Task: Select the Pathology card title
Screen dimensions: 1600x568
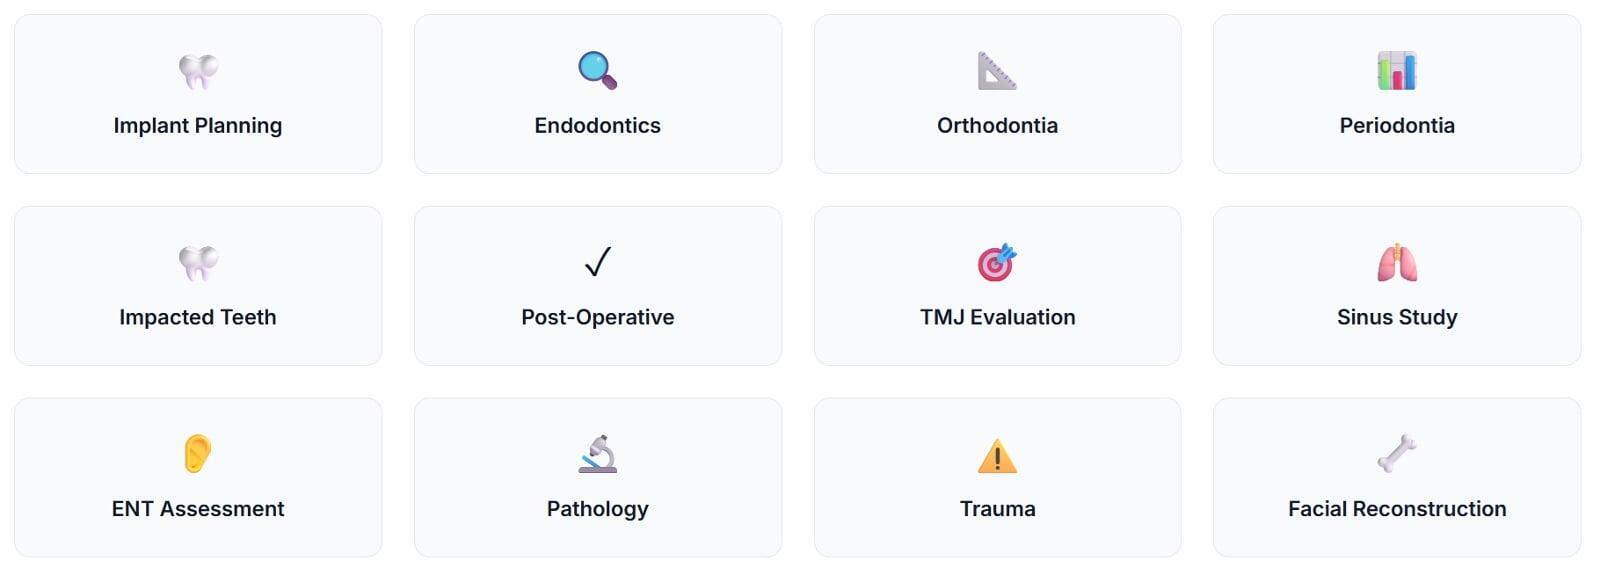Action: point(597,509)
